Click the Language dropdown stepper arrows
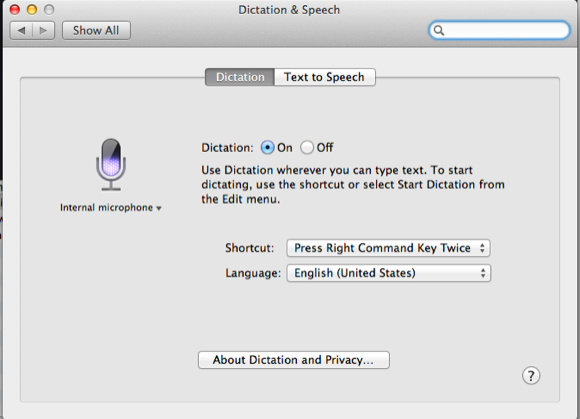 coord(483,273)
